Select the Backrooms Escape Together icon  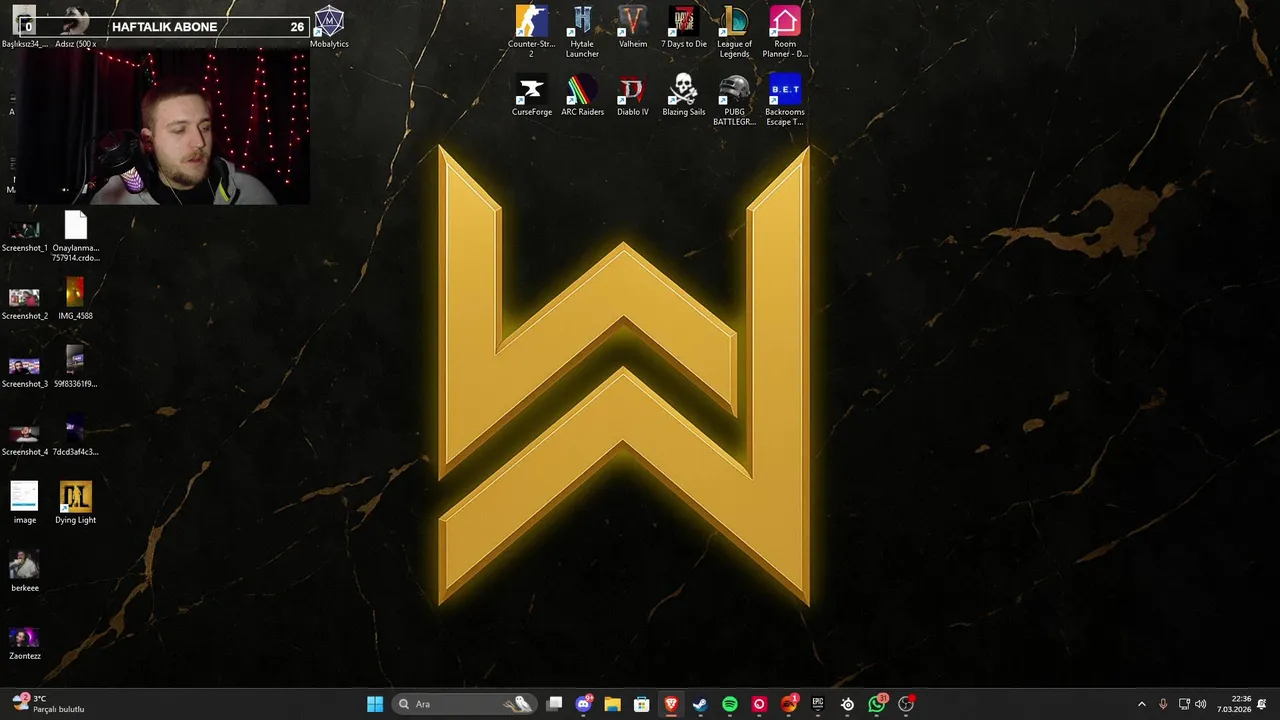pos(785,99)
